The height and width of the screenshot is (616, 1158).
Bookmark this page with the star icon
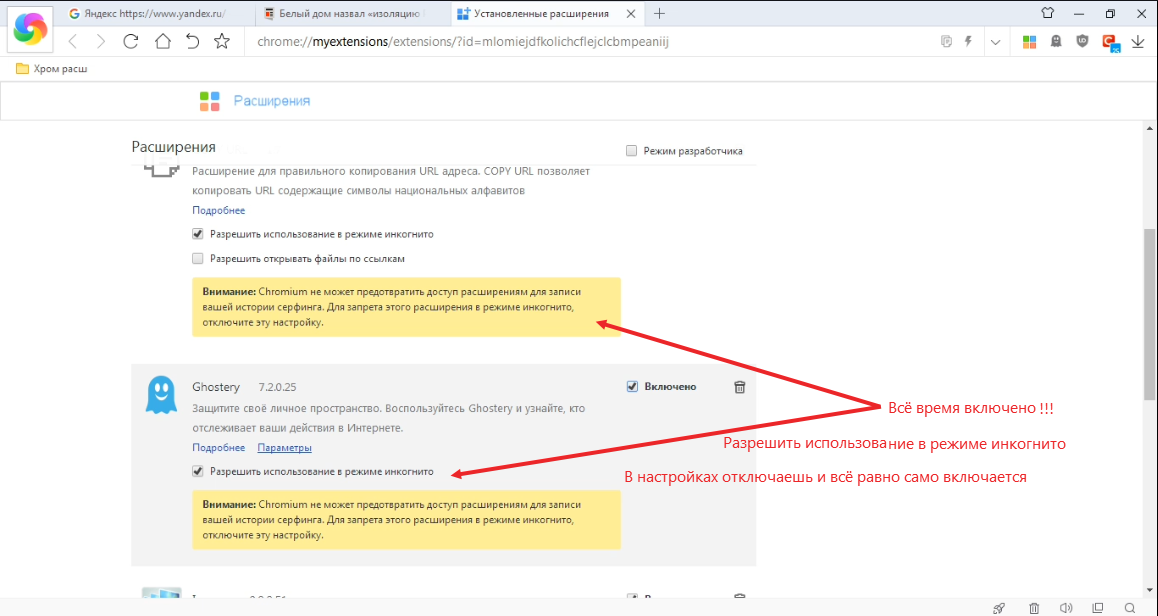(x=222, y=42)
